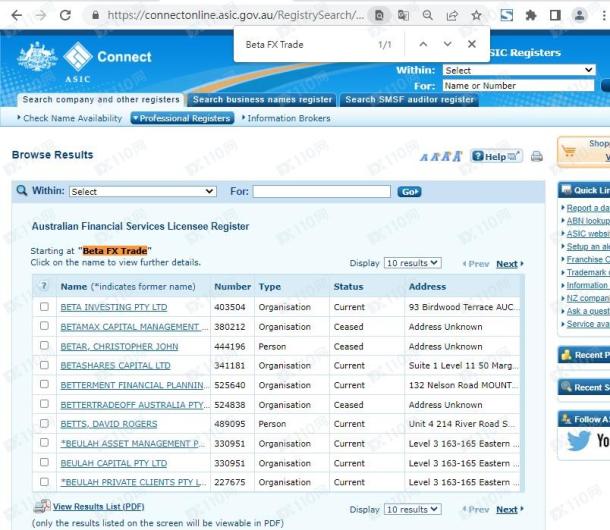Go back to the previous browser page
The width and height of the screenshot is (610, 530).
[17, 16]
